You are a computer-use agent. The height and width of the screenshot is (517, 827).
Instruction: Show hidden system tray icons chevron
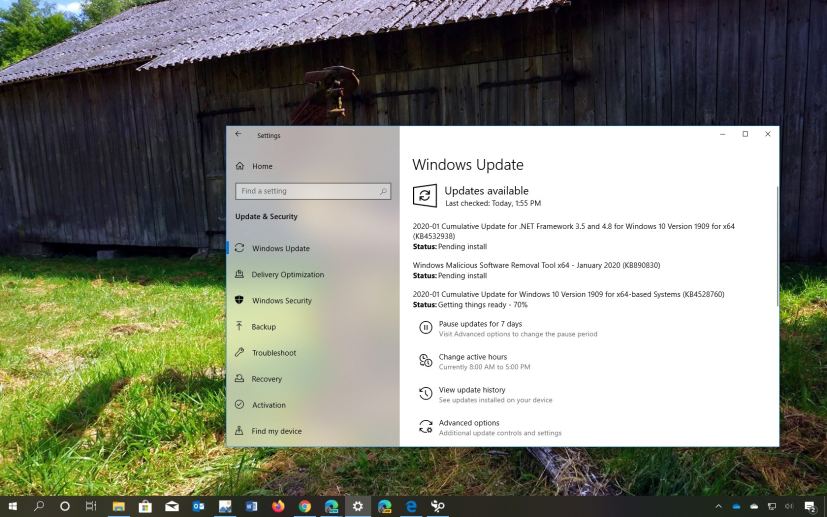pyautogui.click(x=718, y=507)
